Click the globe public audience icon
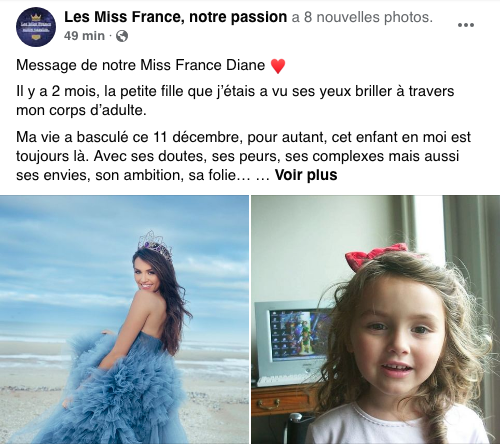 (122, 36)
